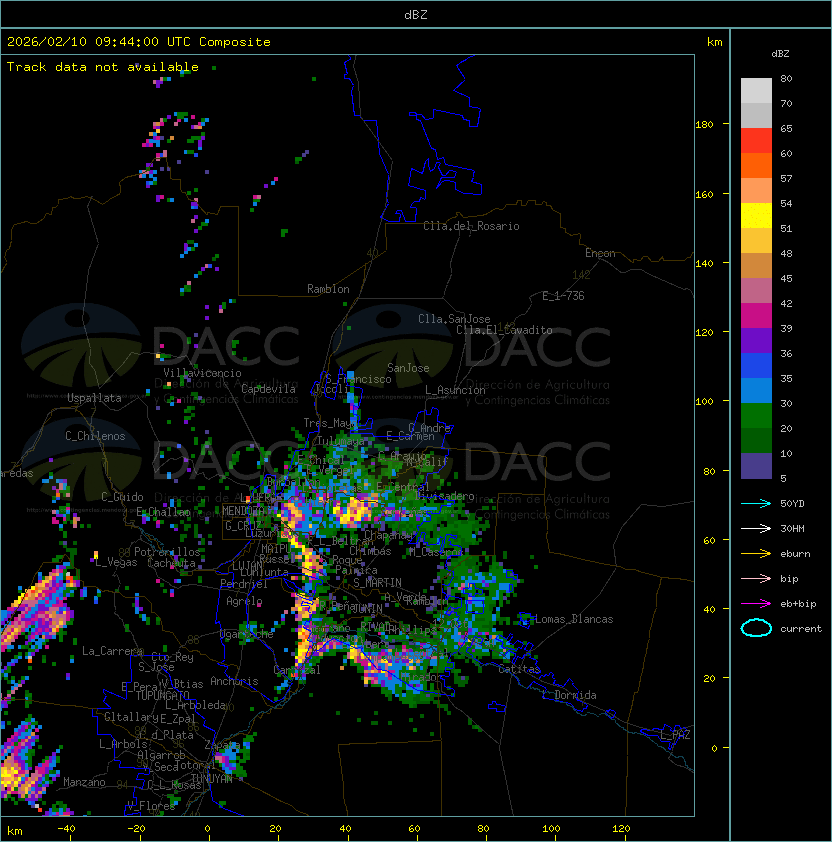Click the 'C_Chilenos' map label
Screen dimensions: 832x842
point(95,436)
